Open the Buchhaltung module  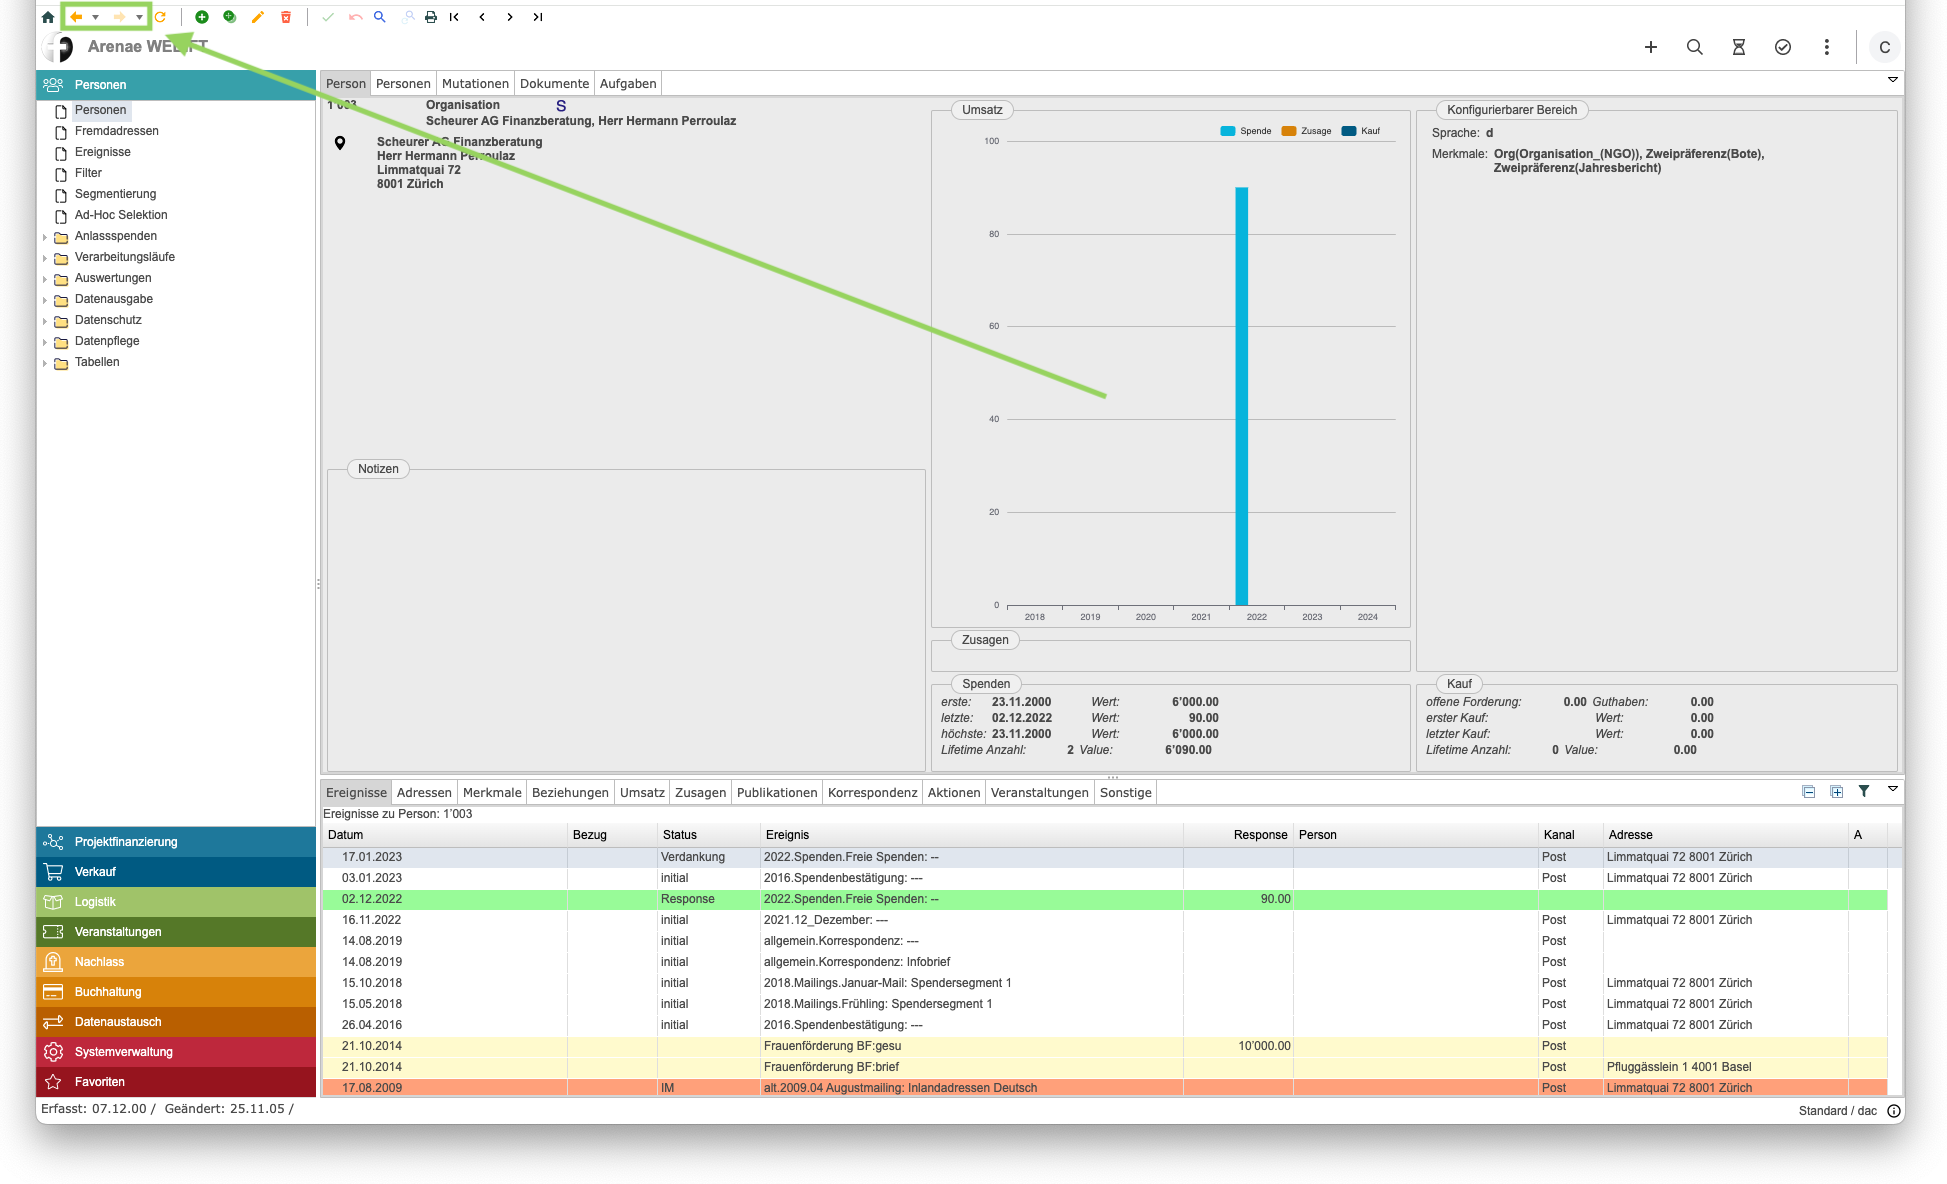(x=108, y=992)
